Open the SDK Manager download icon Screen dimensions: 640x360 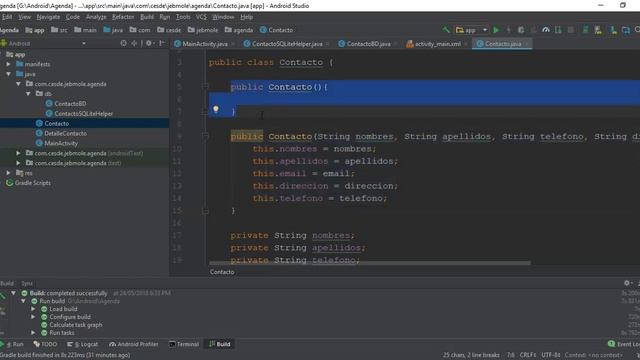613,30
